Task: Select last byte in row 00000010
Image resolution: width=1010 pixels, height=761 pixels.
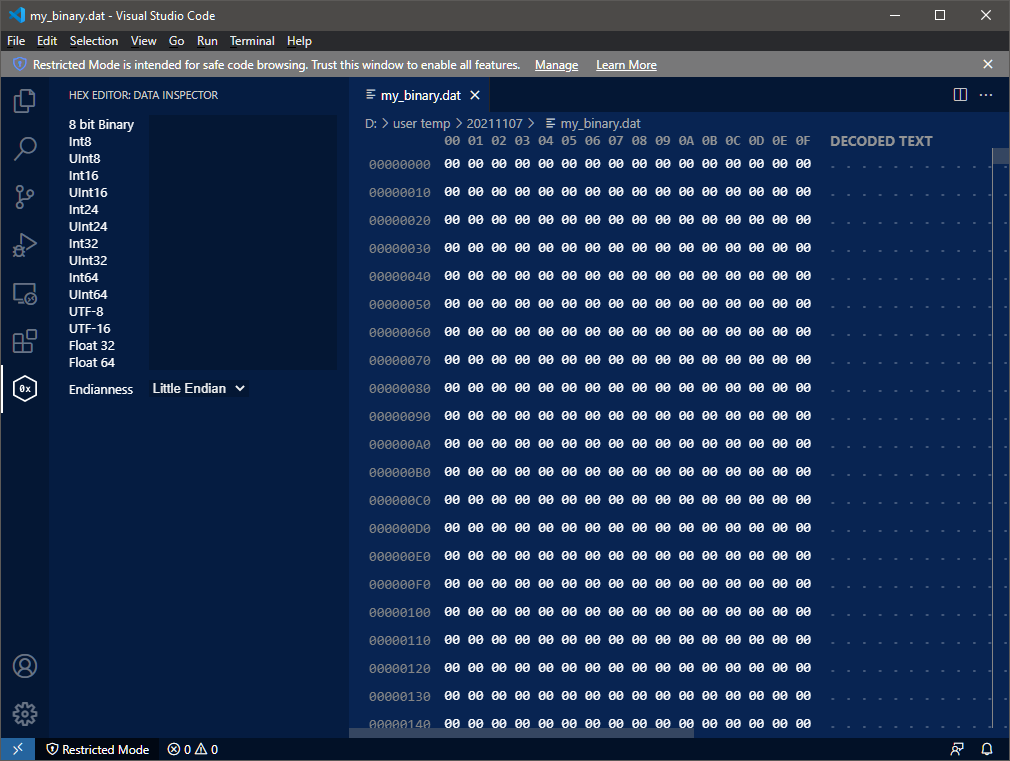Action: (803, 191)
